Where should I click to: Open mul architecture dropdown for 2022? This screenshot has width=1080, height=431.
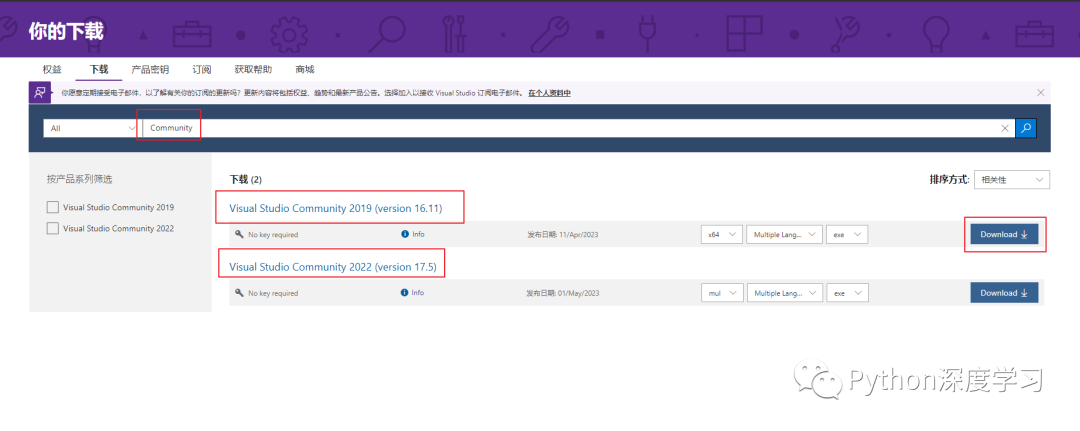coord(722,293)
